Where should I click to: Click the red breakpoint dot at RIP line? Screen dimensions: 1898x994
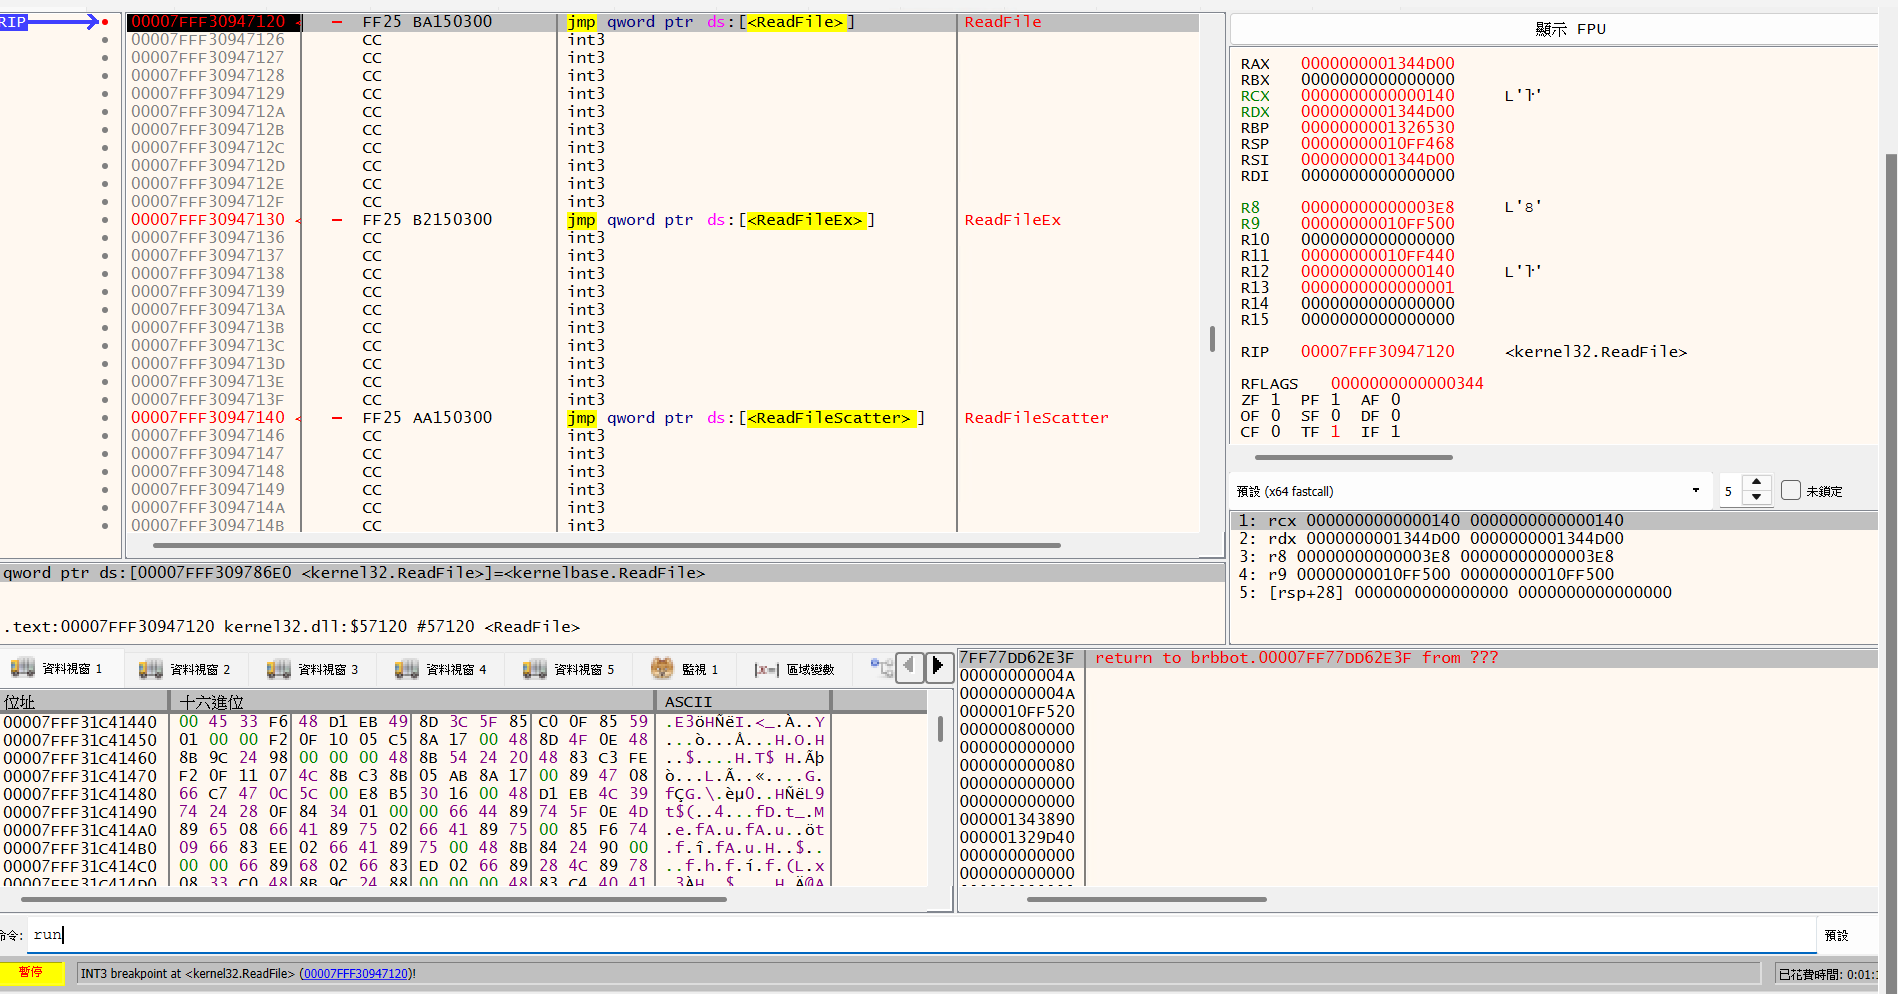(105, 22)
